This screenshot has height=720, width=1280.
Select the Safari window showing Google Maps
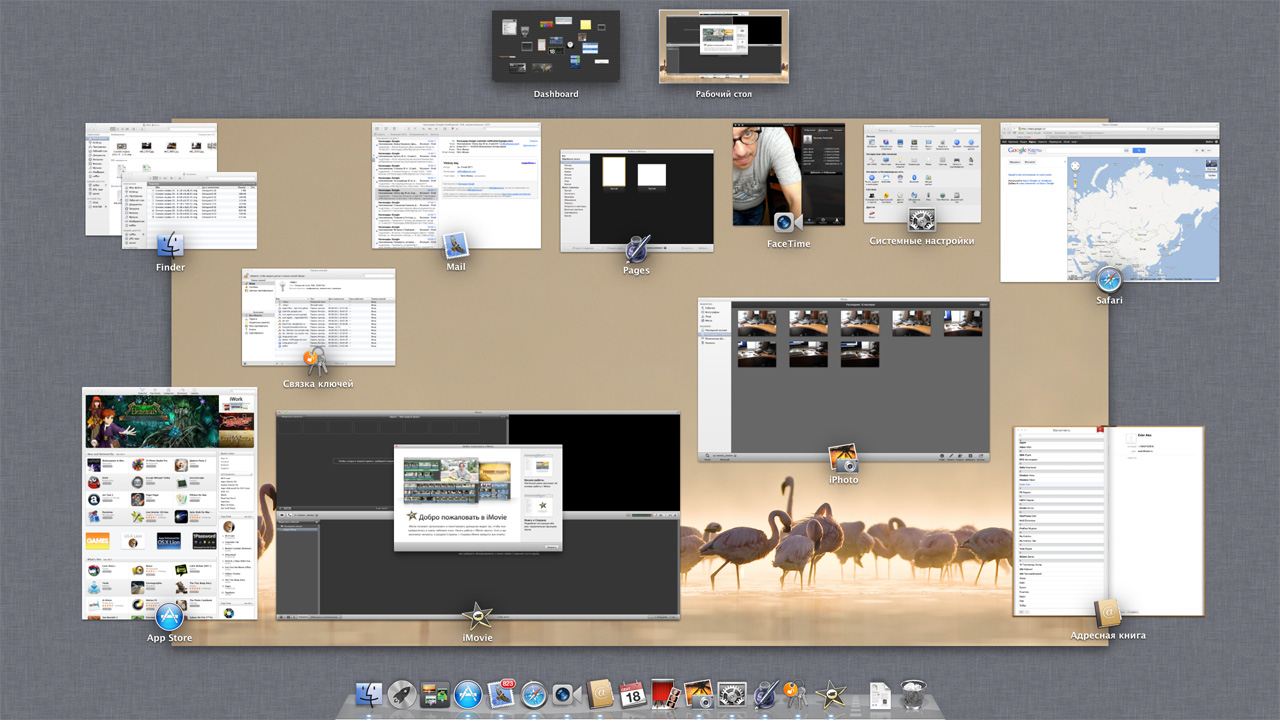(1109, 200)
